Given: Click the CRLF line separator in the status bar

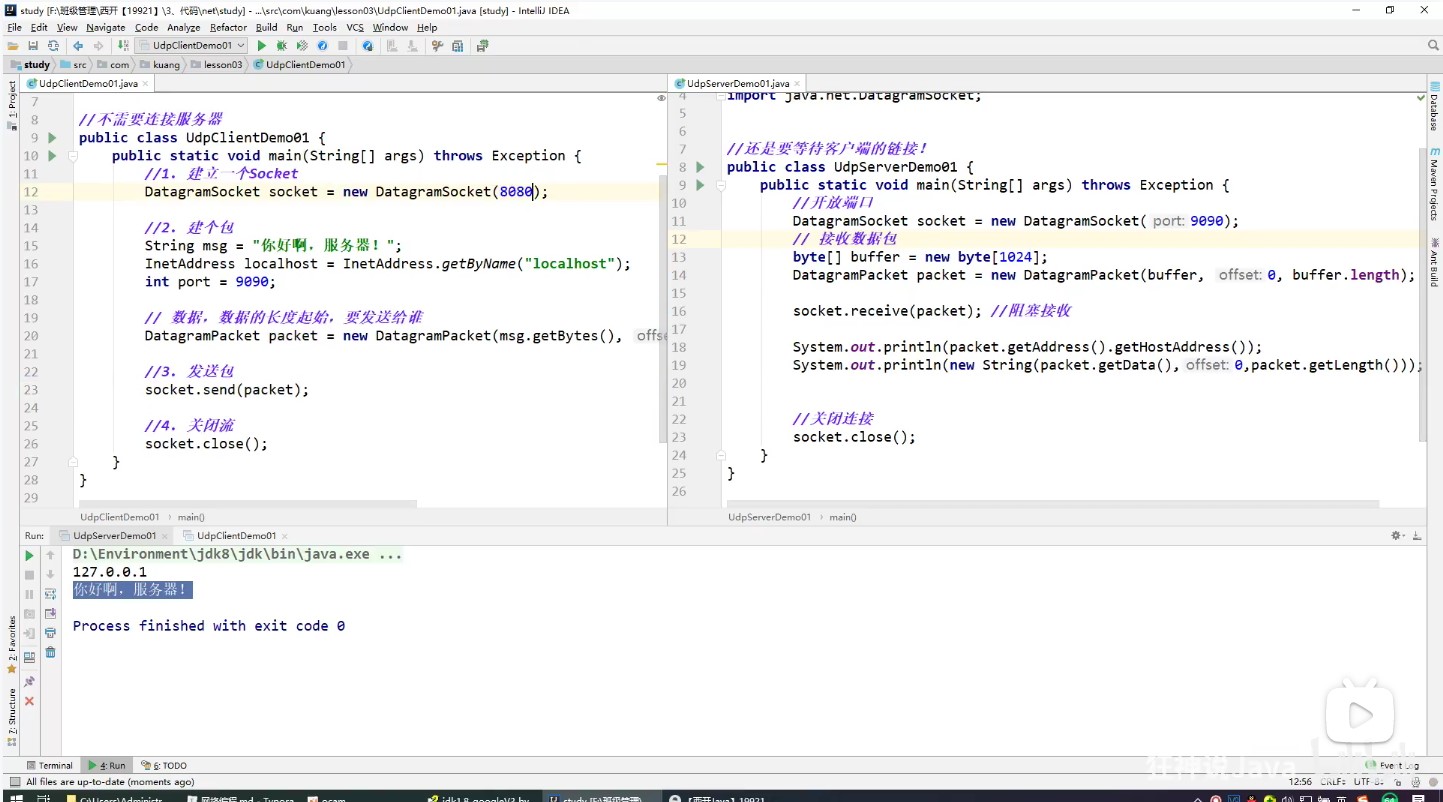Looking at the screenshot, I should (x=1333, y=782).
